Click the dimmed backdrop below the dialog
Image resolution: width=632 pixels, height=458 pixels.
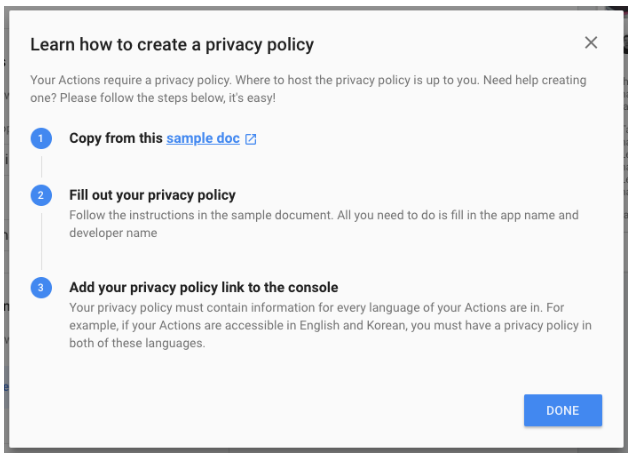[x=316, y=453]
